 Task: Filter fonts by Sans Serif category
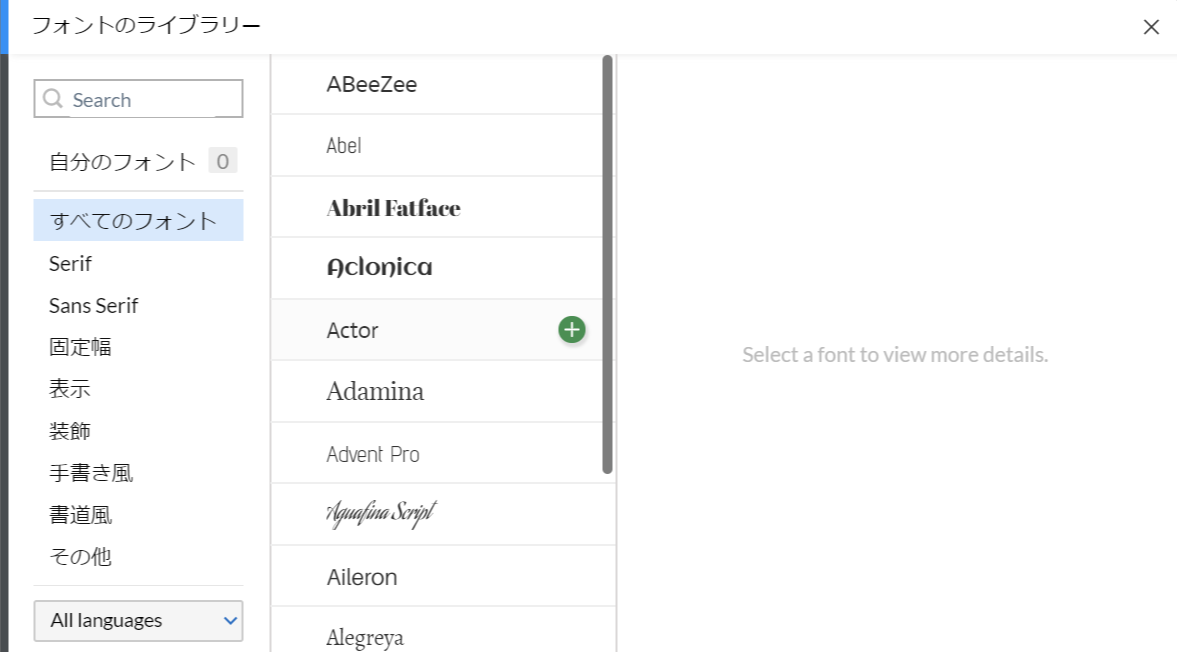[x=94, y=306]
